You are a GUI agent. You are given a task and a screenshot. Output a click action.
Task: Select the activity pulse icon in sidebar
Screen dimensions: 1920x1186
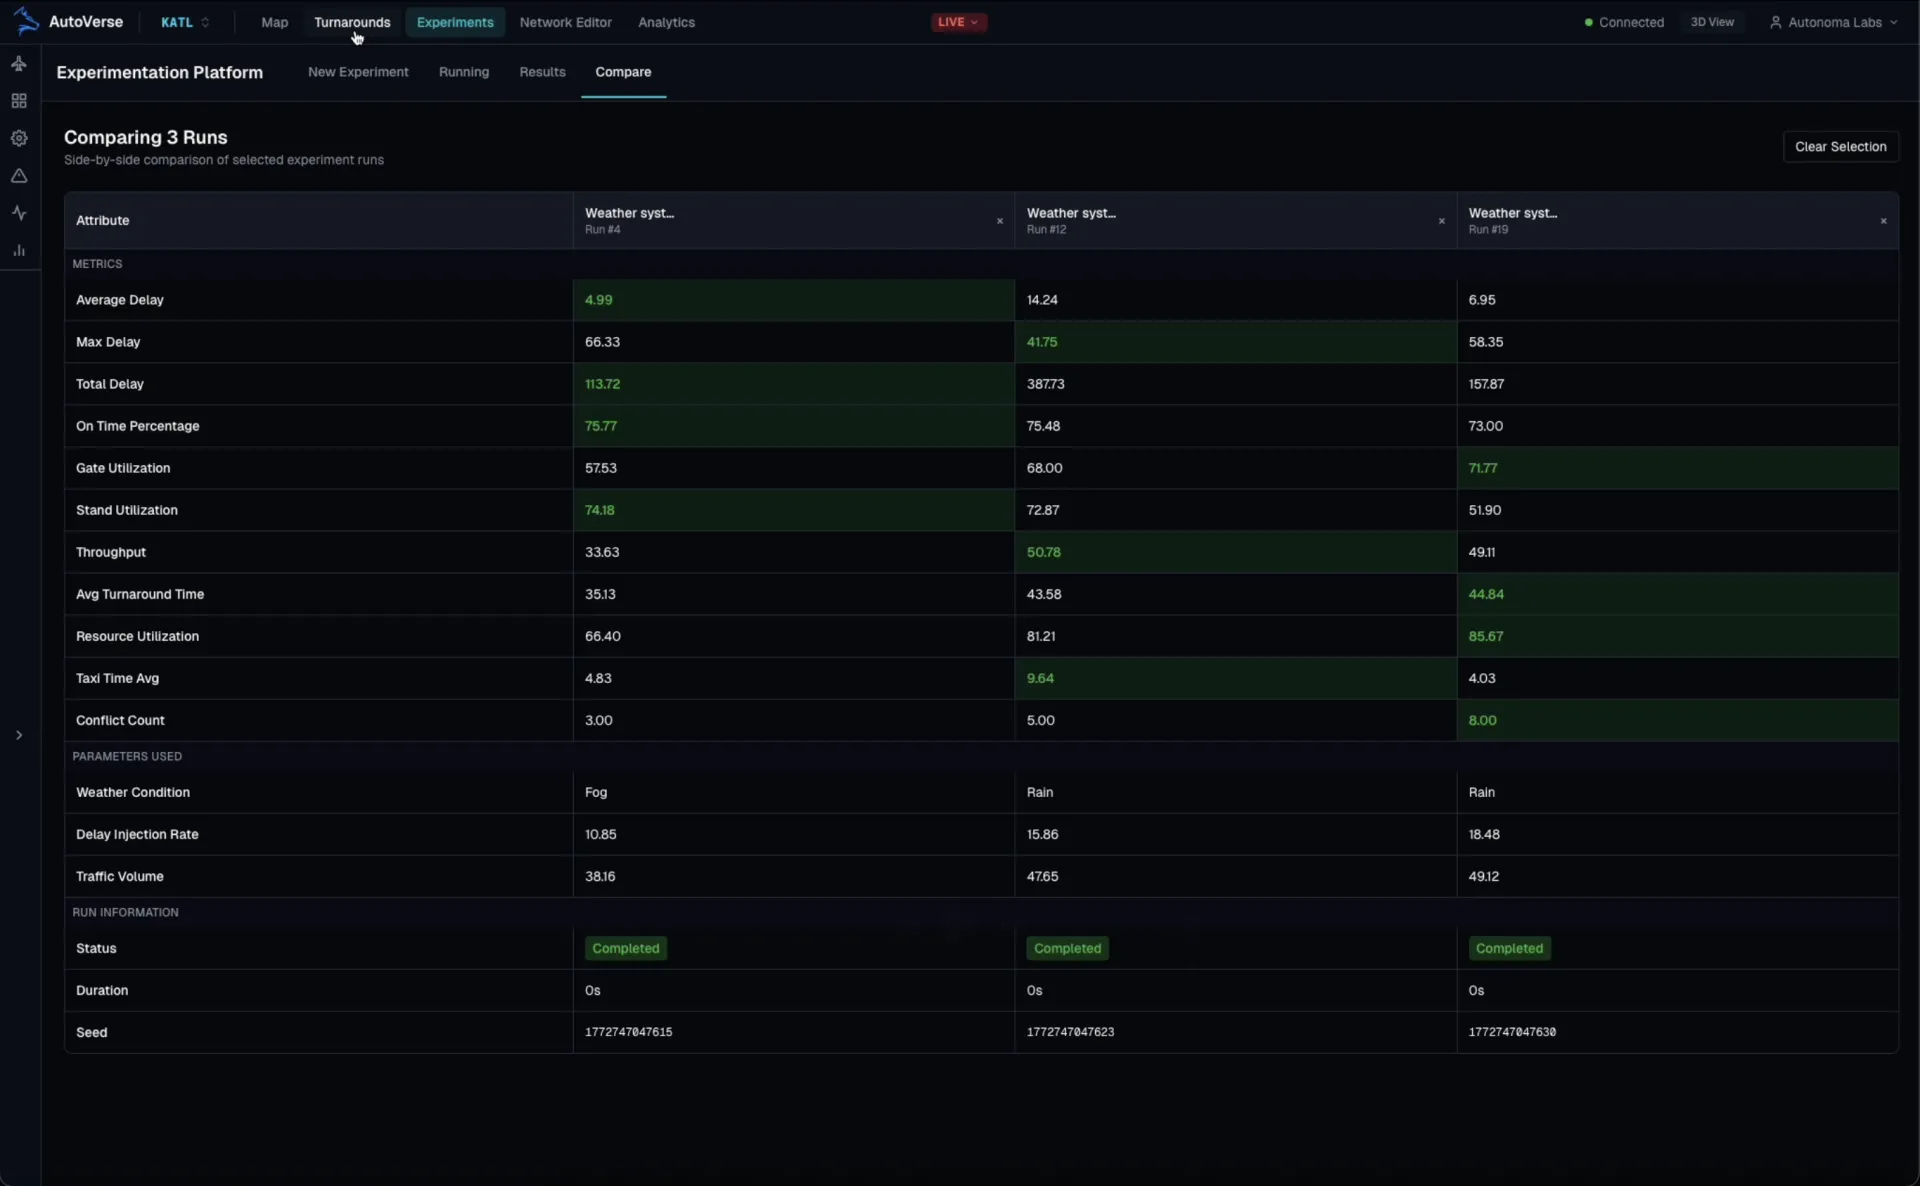coord(19,213)
